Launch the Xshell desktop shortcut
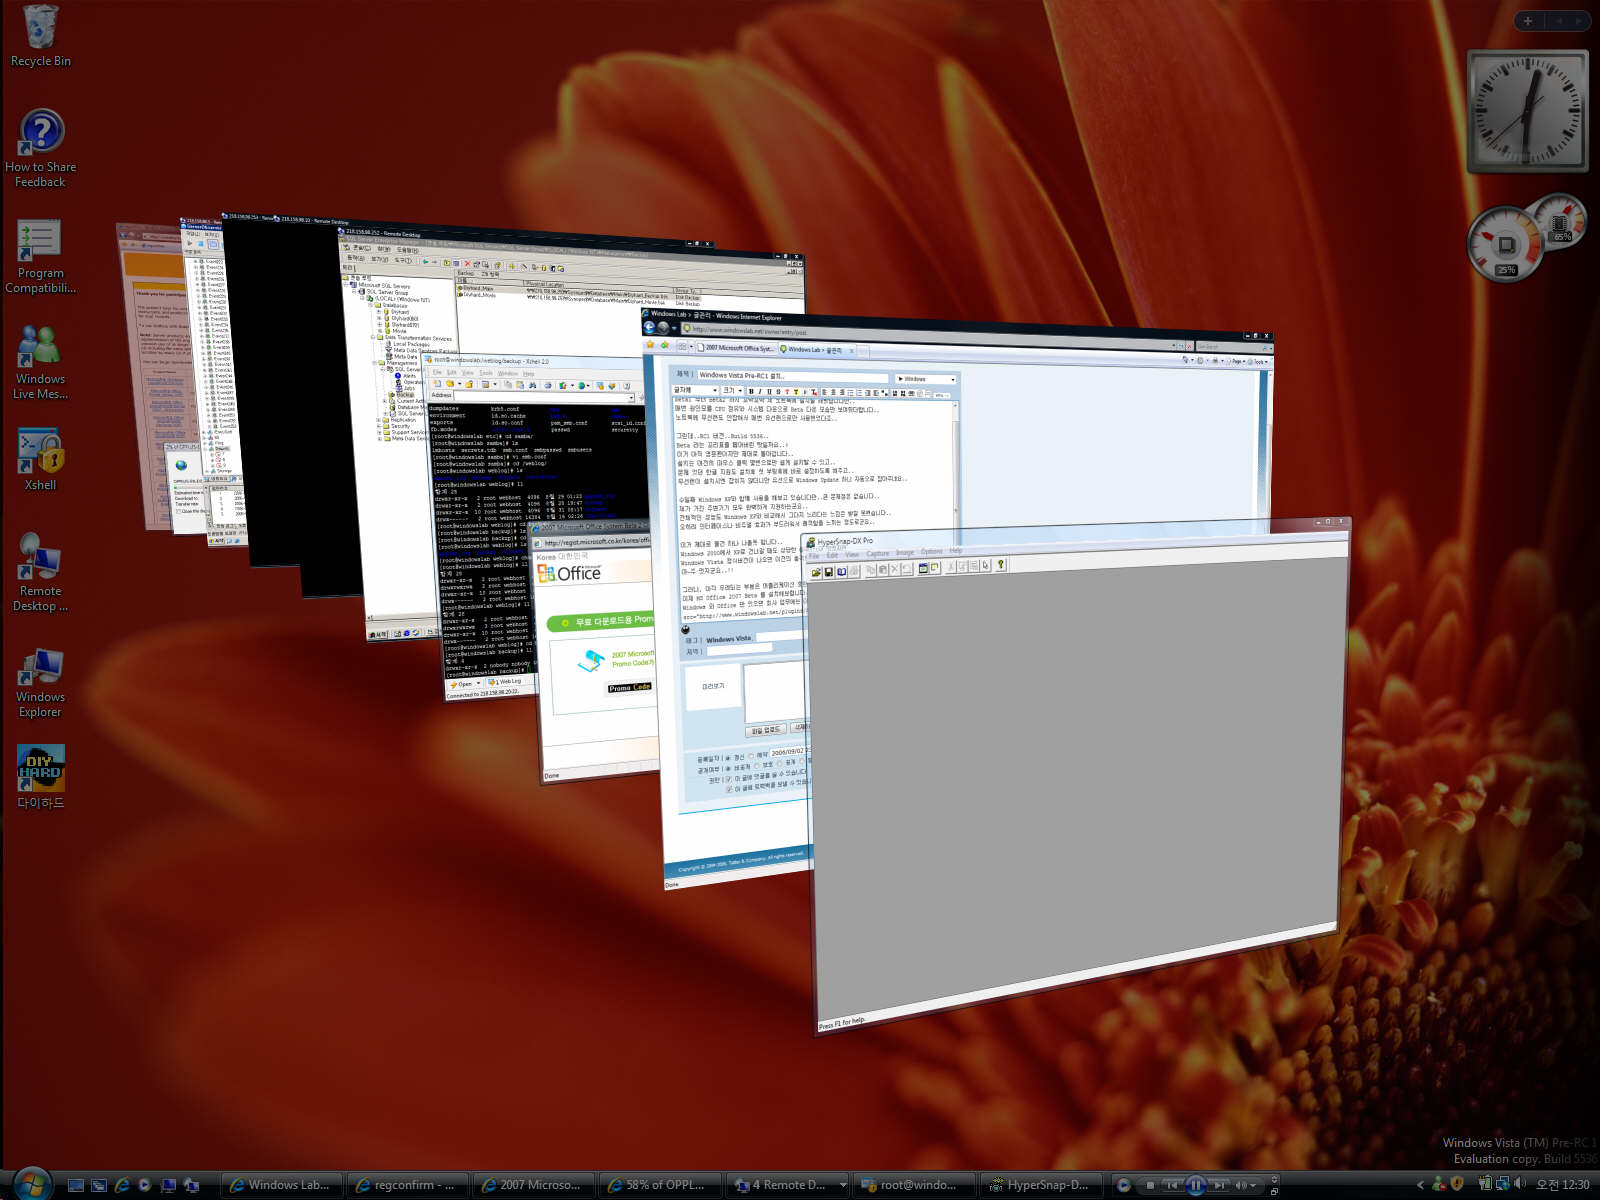The width and height of the screenshot is (1600, 1200). tap(40, 460)
